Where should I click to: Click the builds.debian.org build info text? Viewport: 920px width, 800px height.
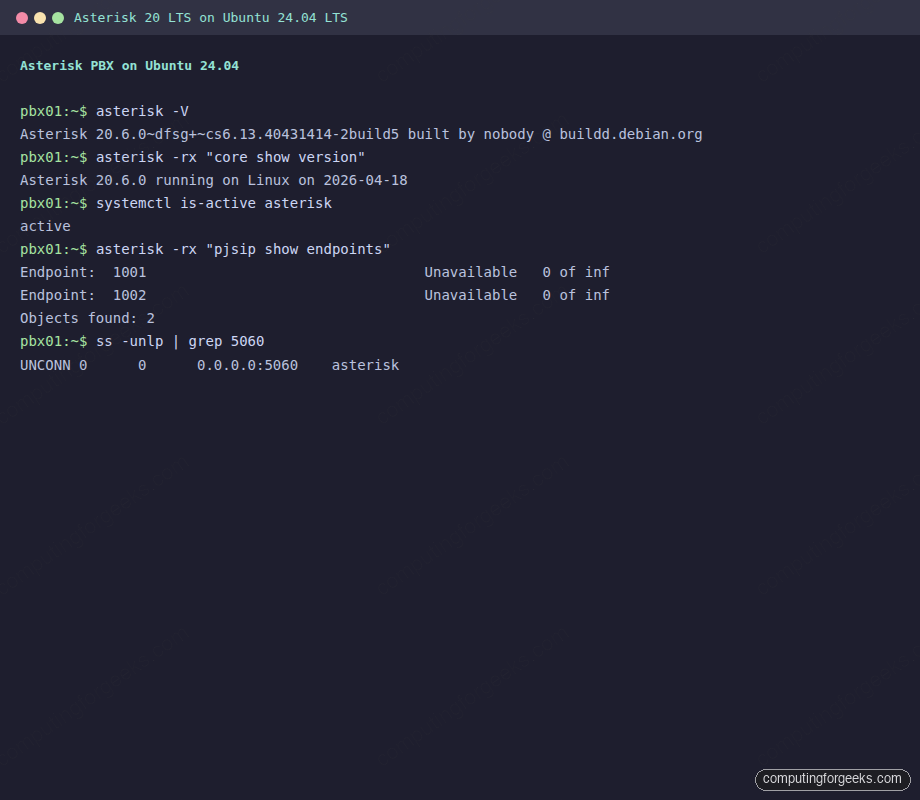click(630, 134)
